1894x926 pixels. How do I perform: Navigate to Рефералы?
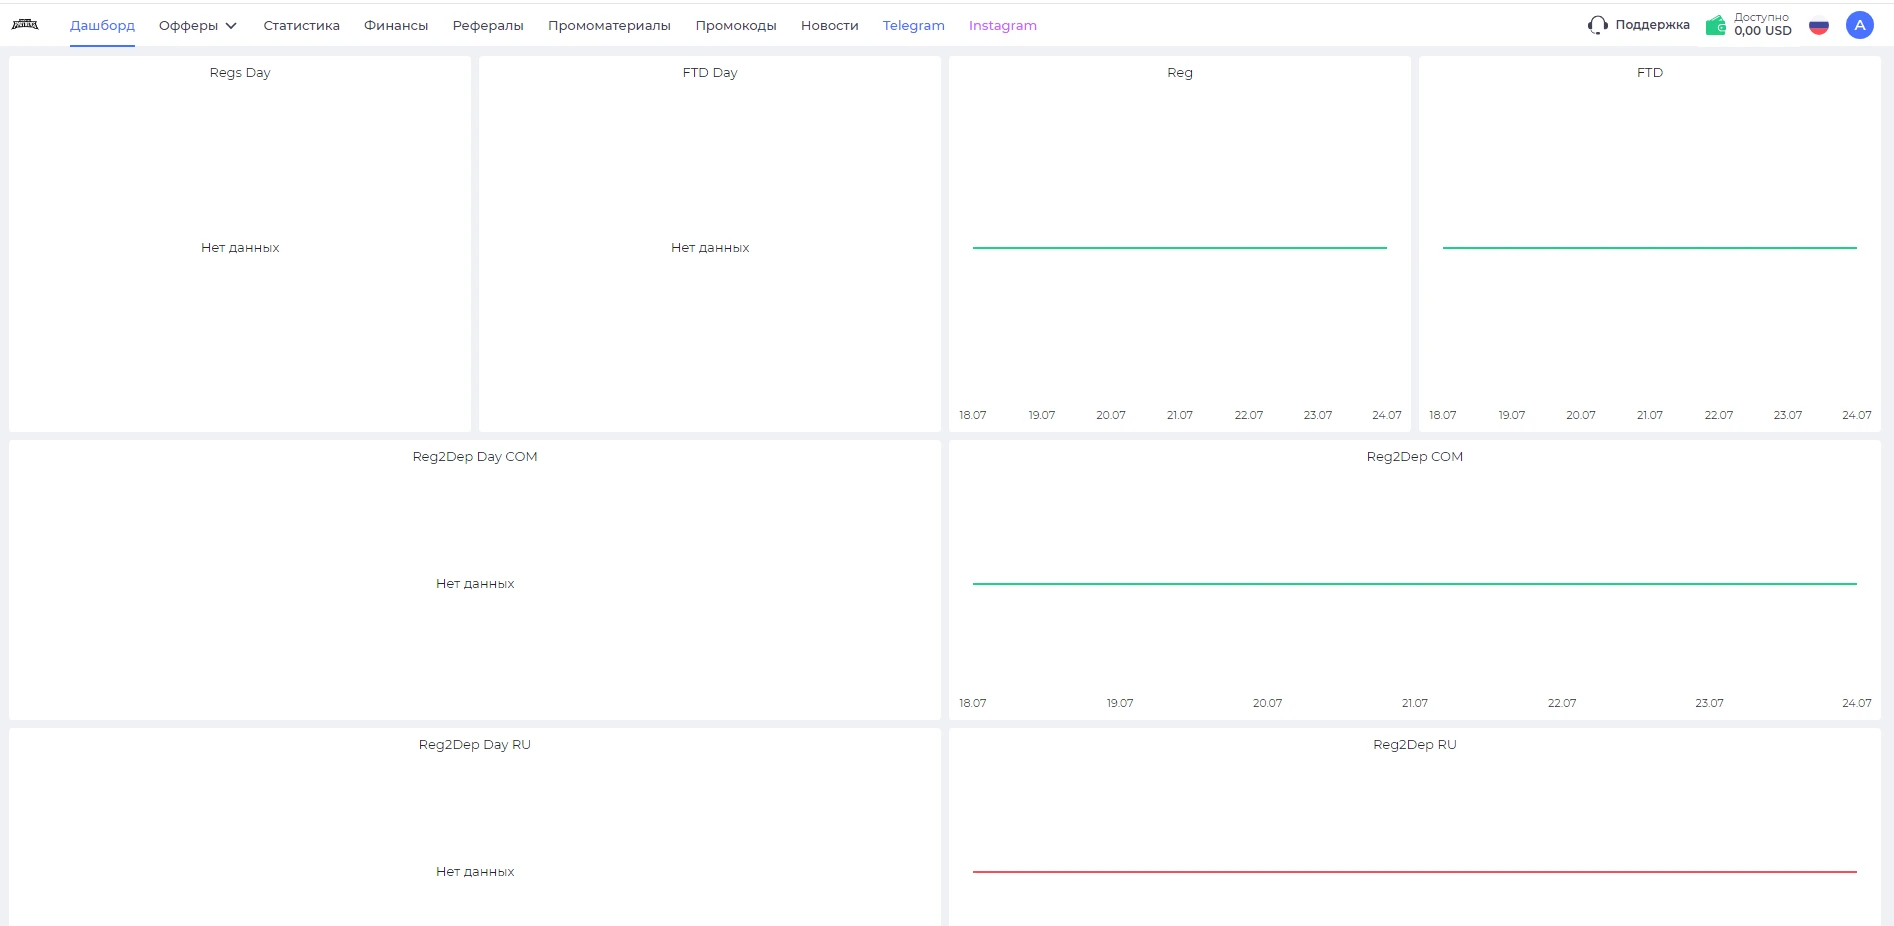[x=488, y=26]
